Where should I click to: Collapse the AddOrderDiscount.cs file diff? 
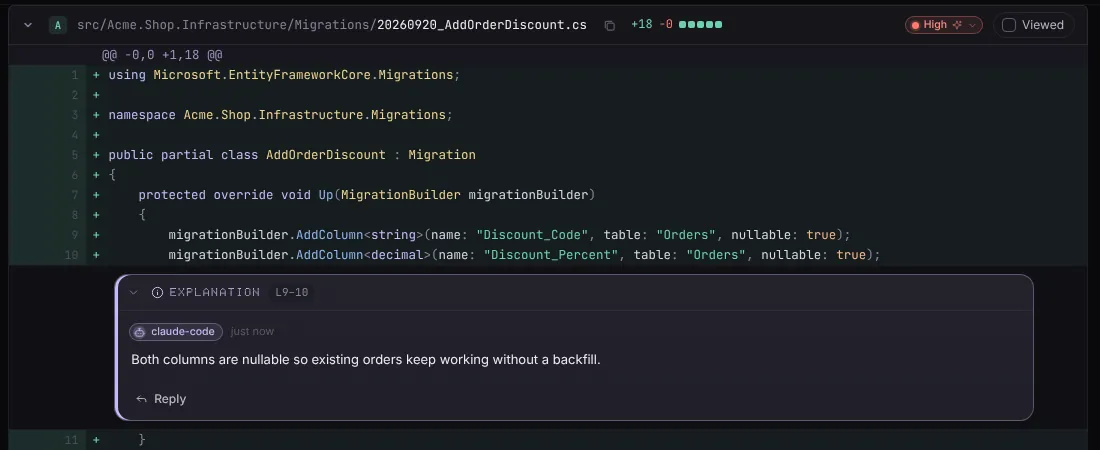pos(28,25)
